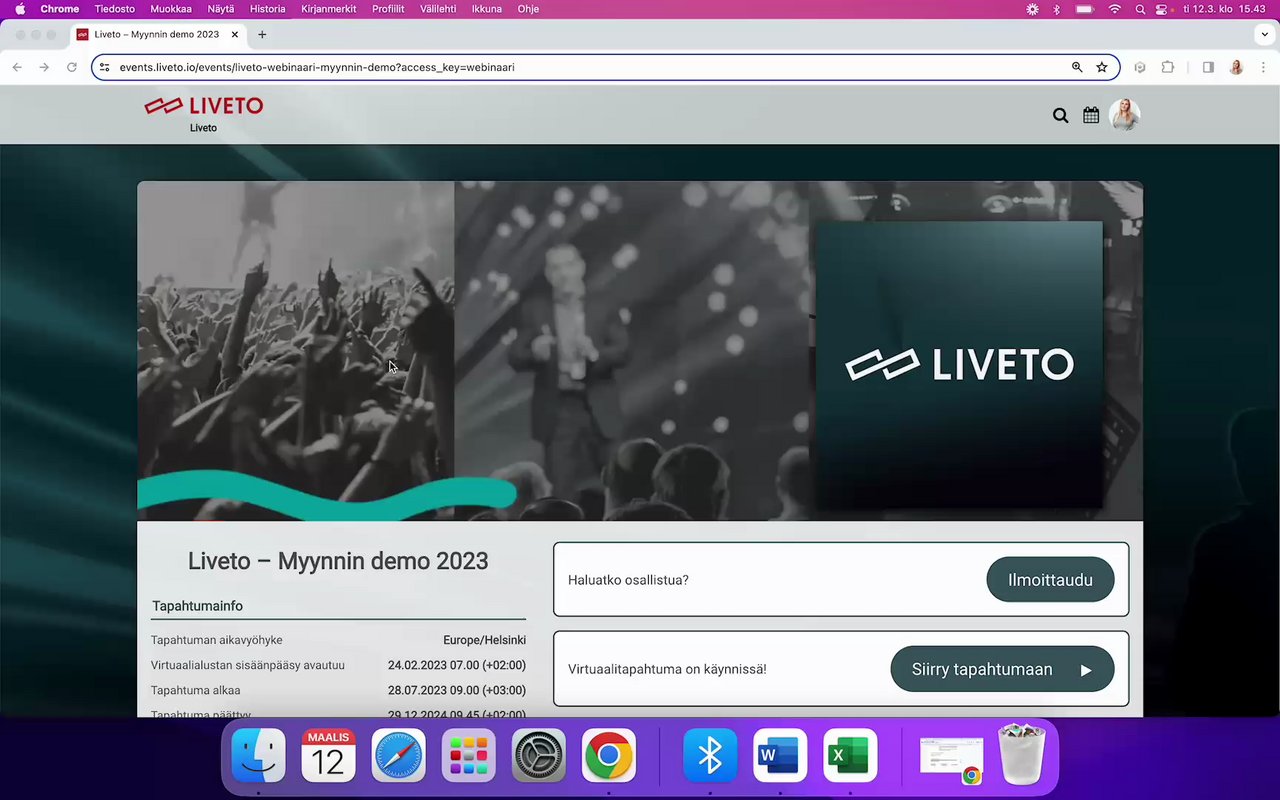This screenshot has width=1280, height=800.
Task: Launch Microsoft Word from the Dock
Action: [x=780, y=755]
